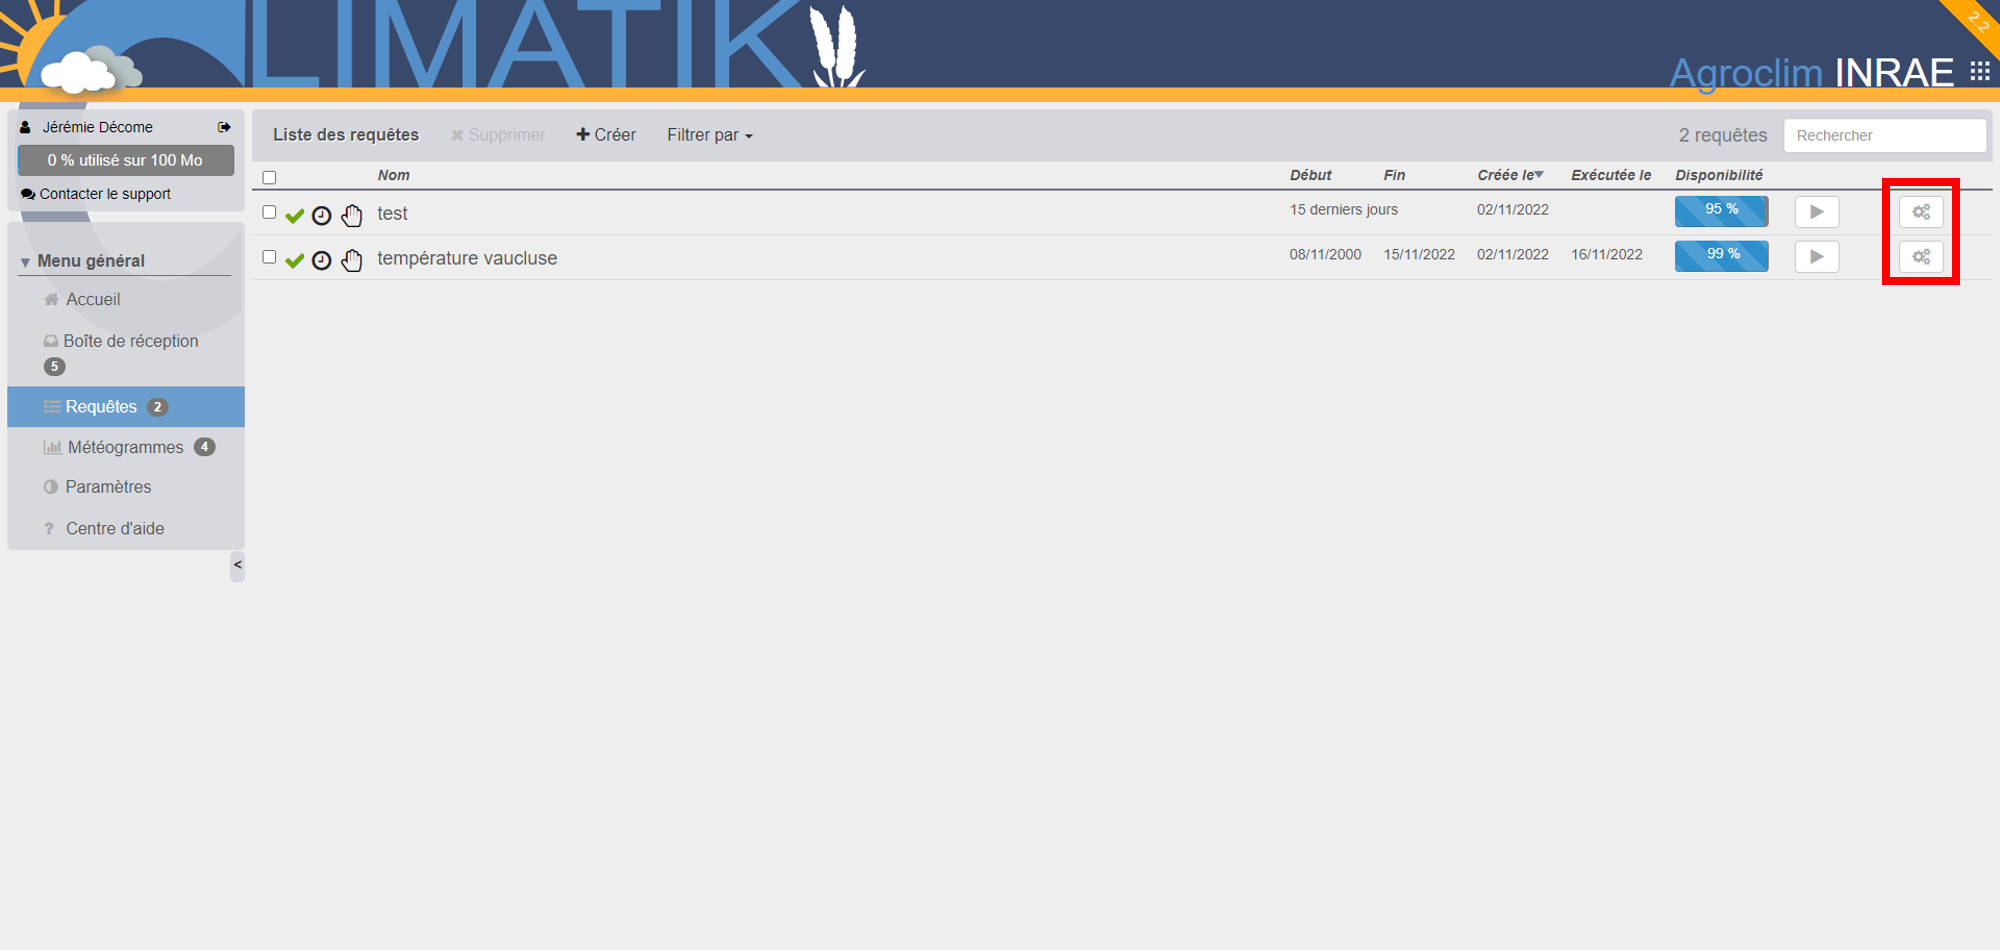The image size is (2000, 950).
Task: Click the logout icon next to Jérémie Décome
Action: (x=224, y=127)
